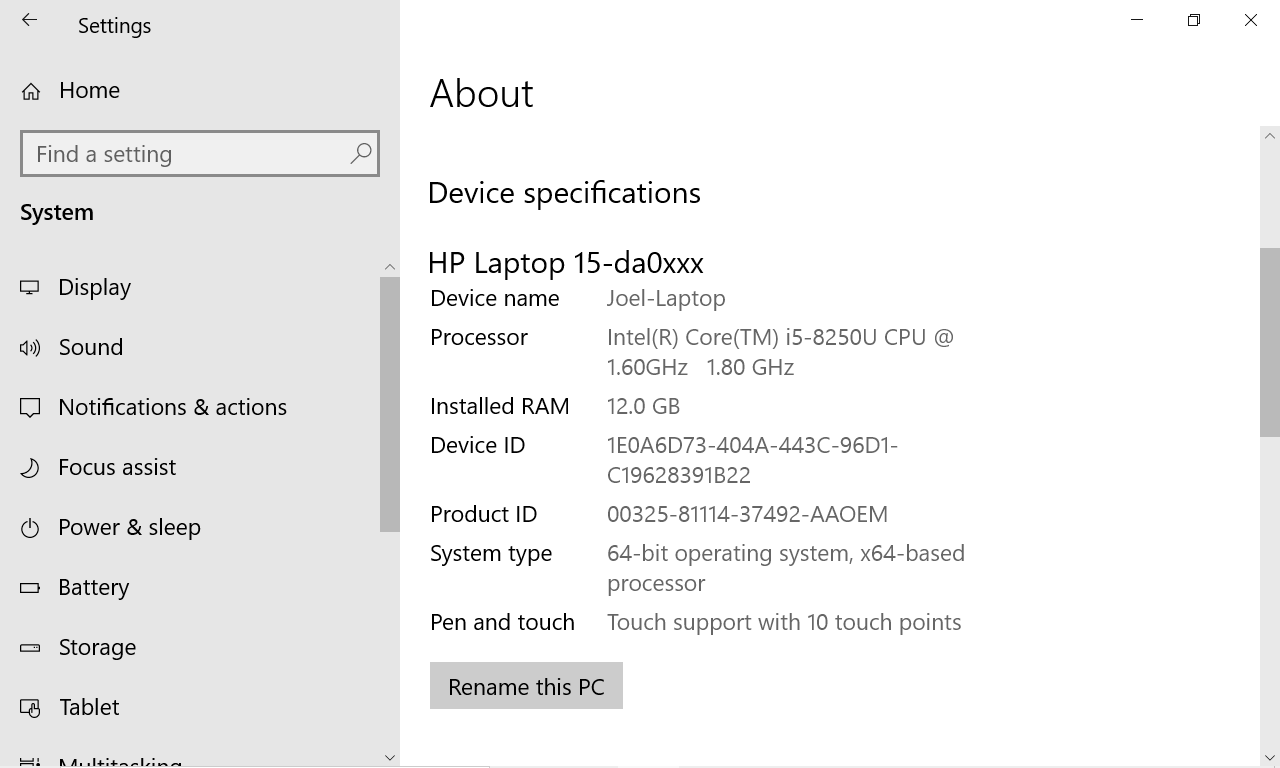
Task: Click the Pen and touch label
Action: click(x=502, y=622)
